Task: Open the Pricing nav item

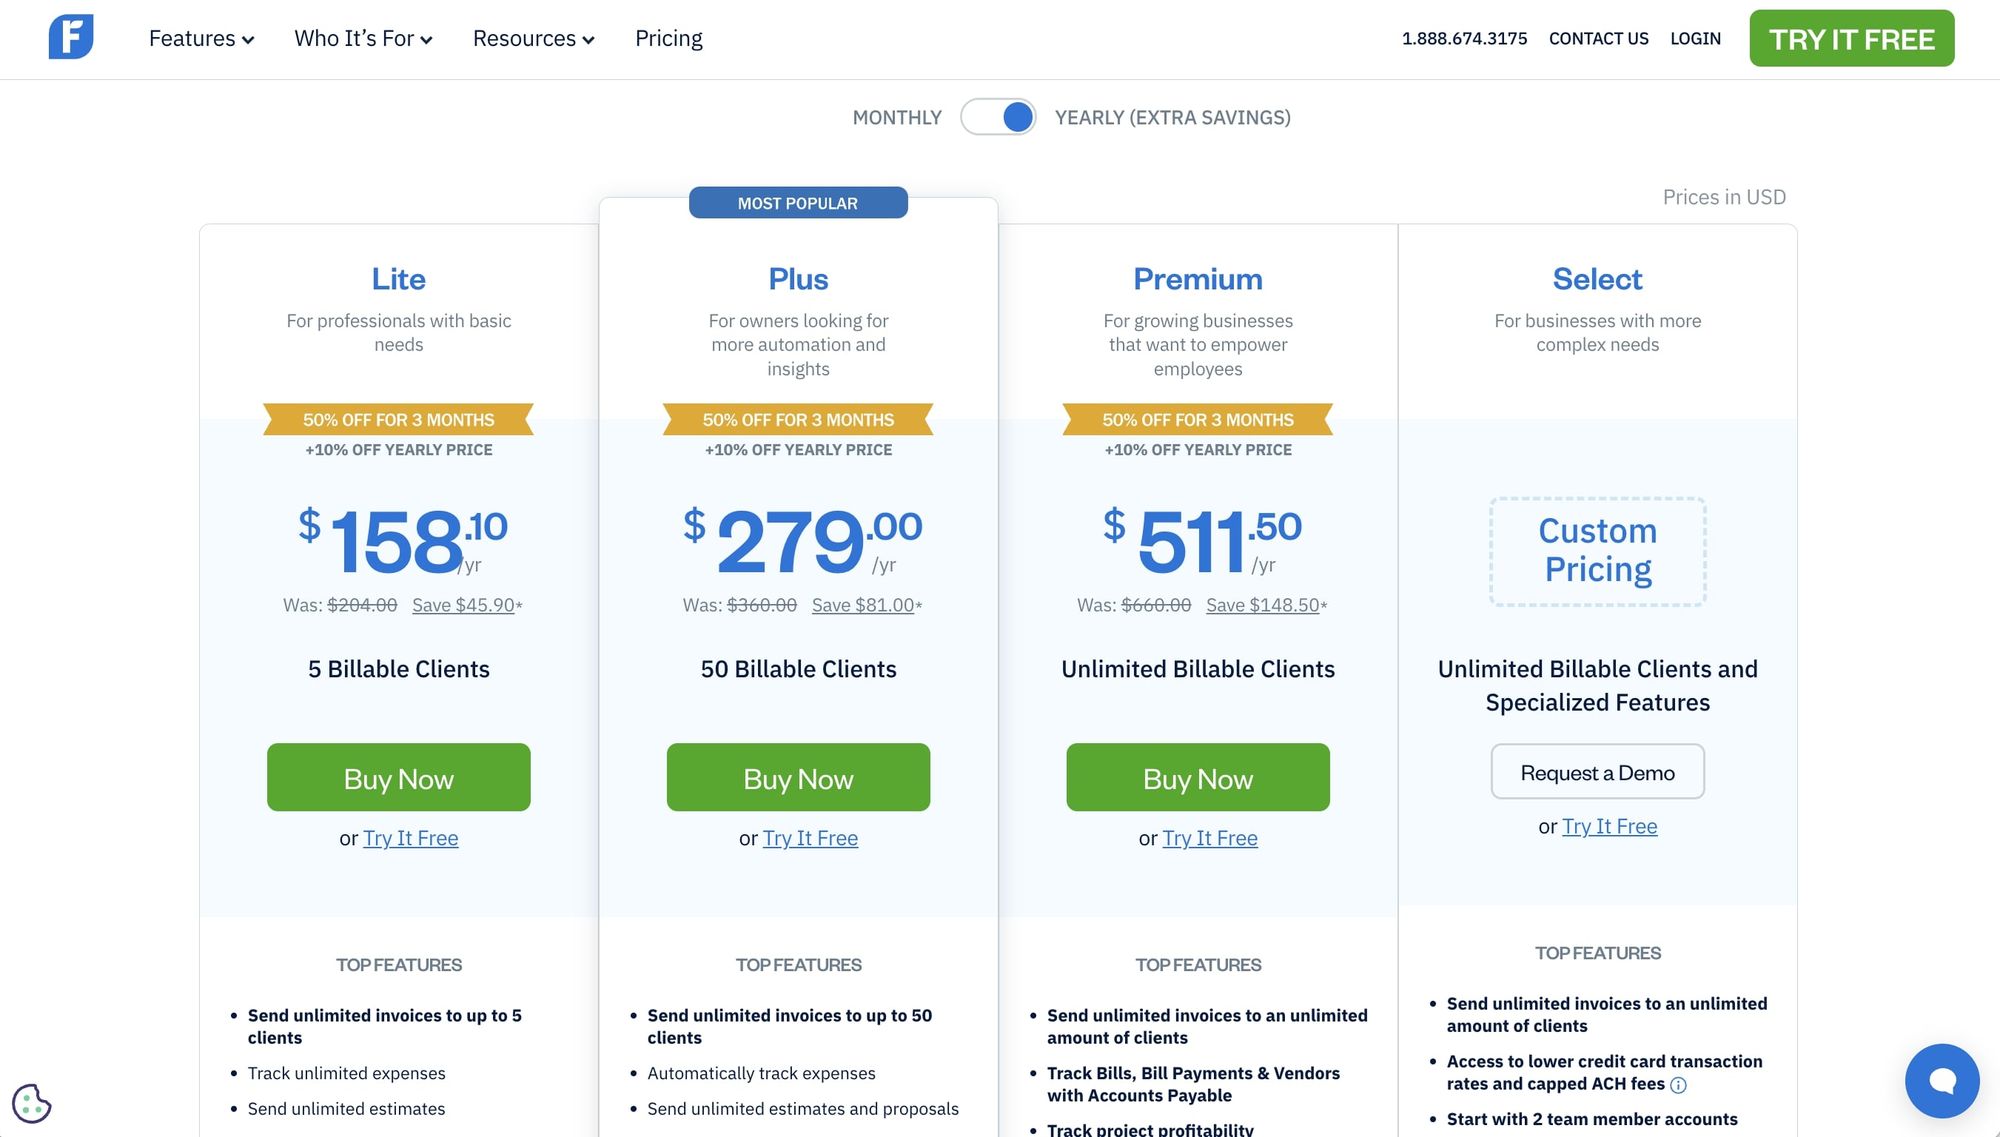Action: pos(669,39)
